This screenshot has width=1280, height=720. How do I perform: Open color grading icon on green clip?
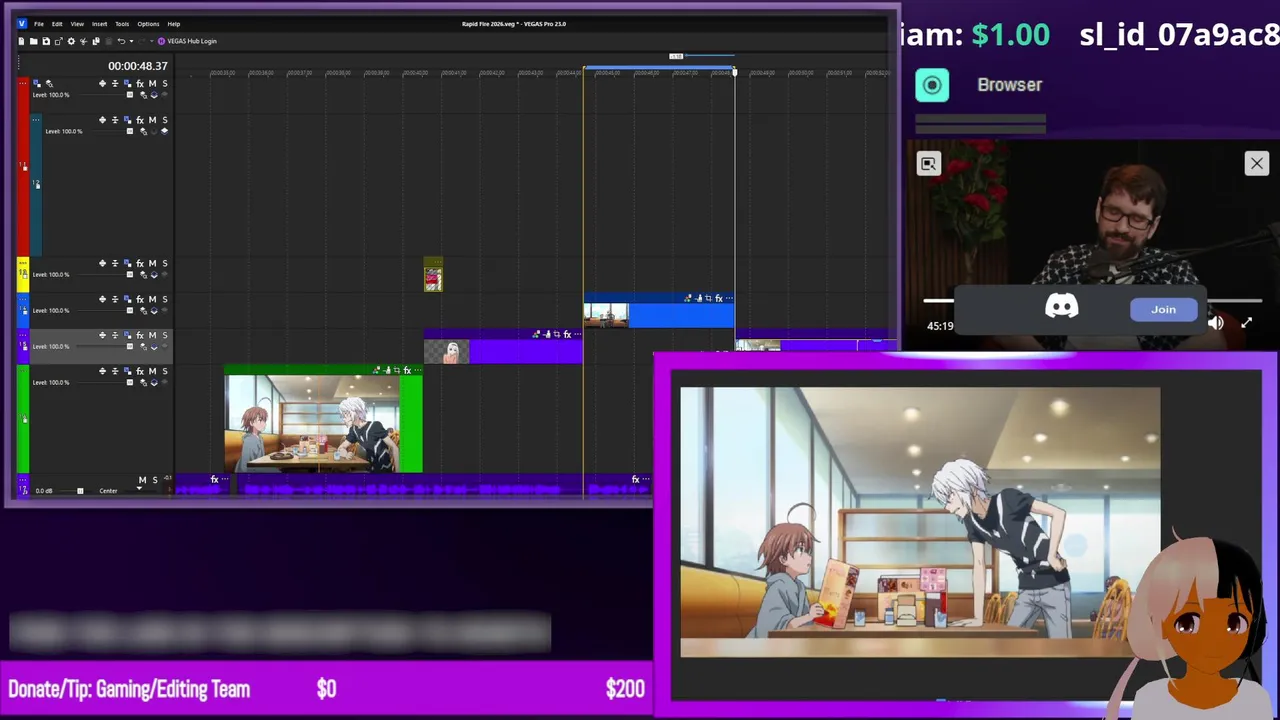coord(376,370)
